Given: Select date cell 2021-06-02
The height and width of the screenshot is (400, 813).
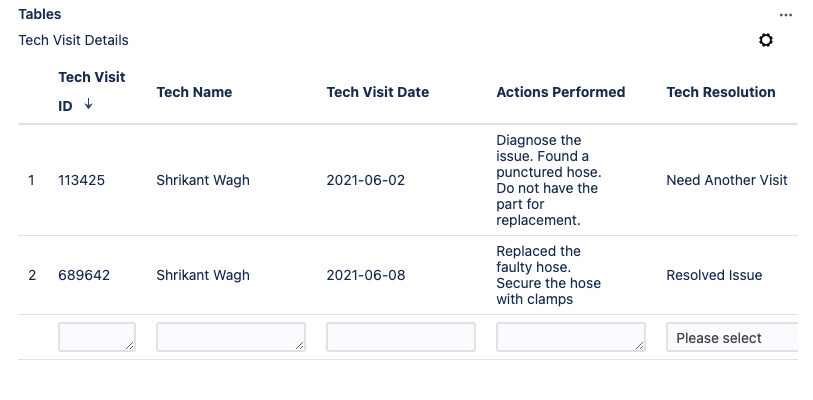Looking at the screenshot, I should [366, 181].
